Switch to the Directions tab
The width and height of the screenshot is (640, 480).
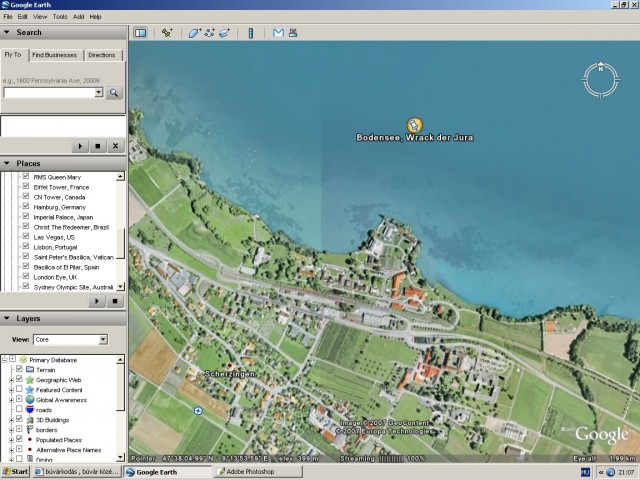[102, 55]
